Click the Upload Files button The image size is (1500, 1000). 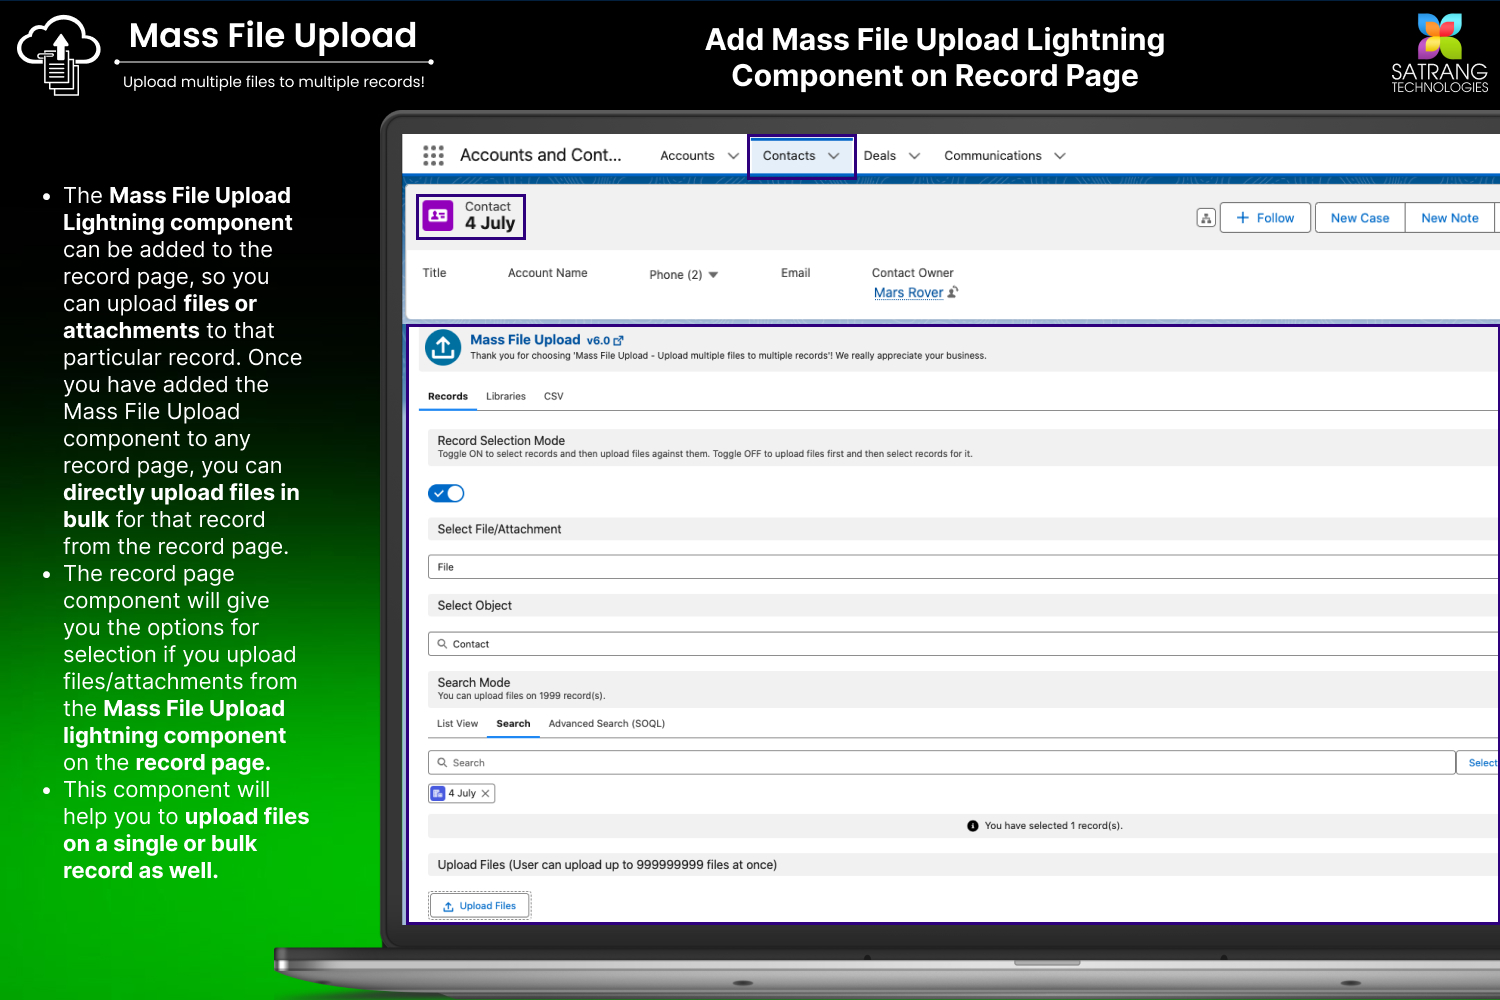(480, 906)
